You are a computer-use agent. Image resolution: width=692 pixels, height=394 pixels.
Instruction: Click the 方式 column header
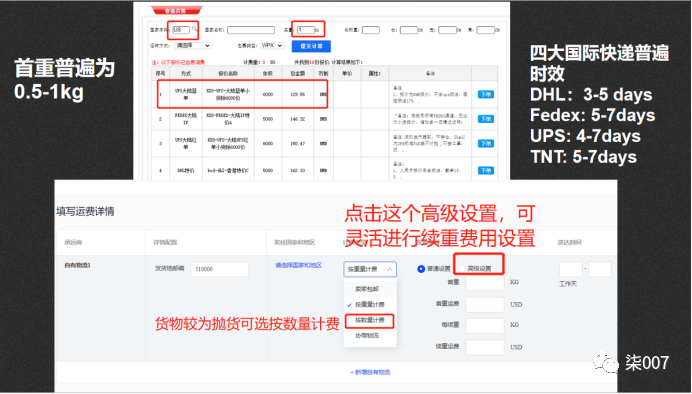tap(186, 74)
